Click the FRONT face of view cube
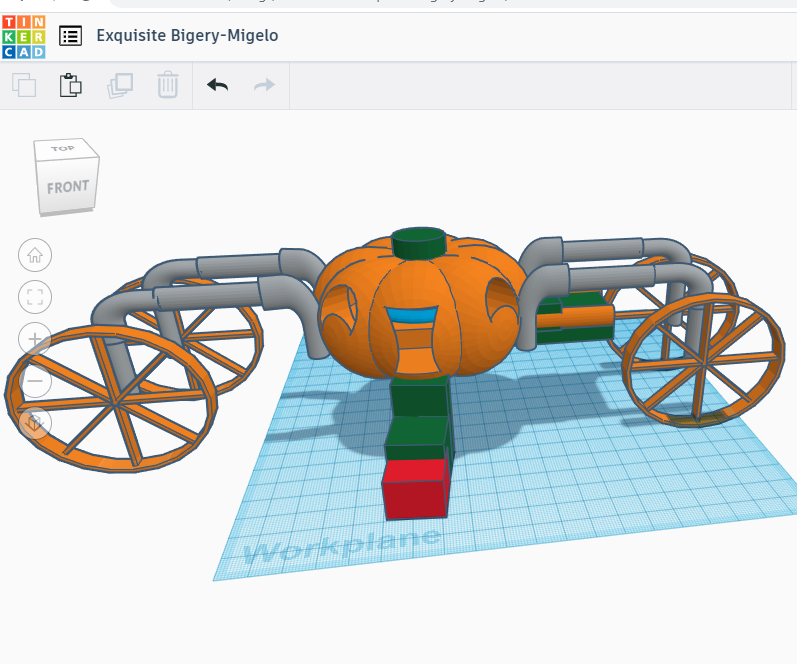Viewport: 797px width, 664px height. coord(68,186)
